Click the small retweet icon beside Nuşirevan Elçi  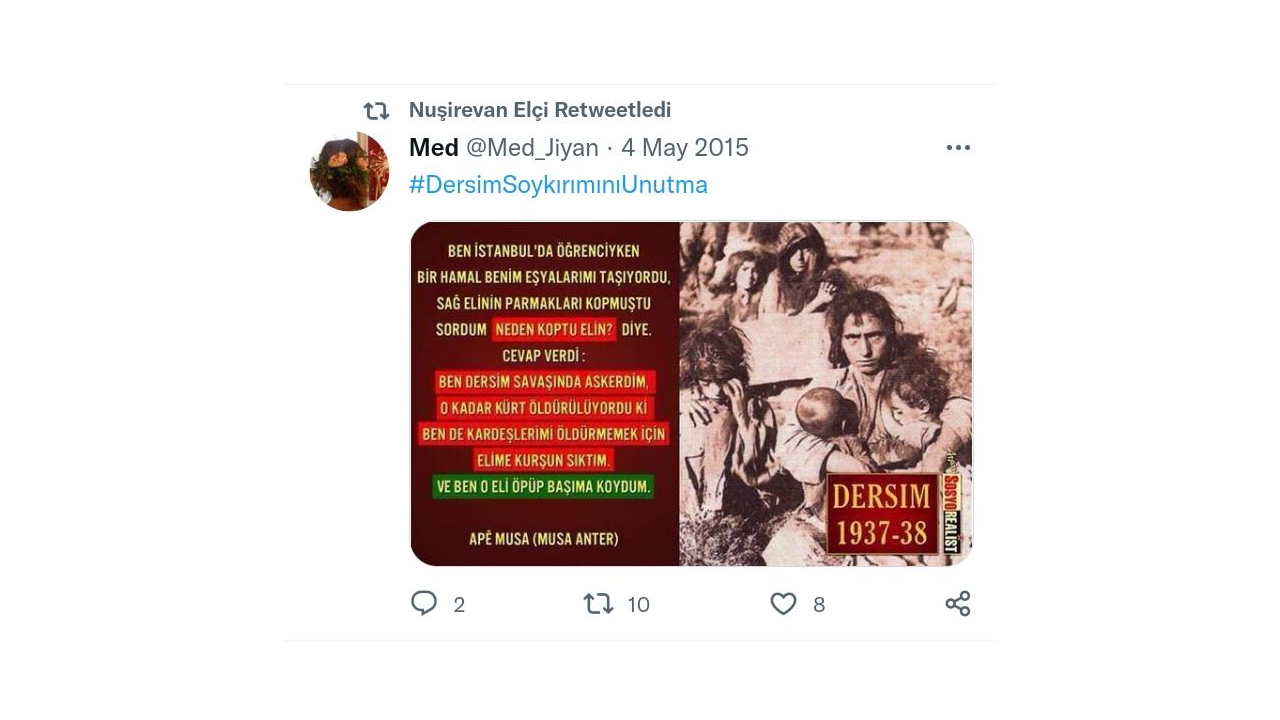pyautogui.click(x=376, y=111)
